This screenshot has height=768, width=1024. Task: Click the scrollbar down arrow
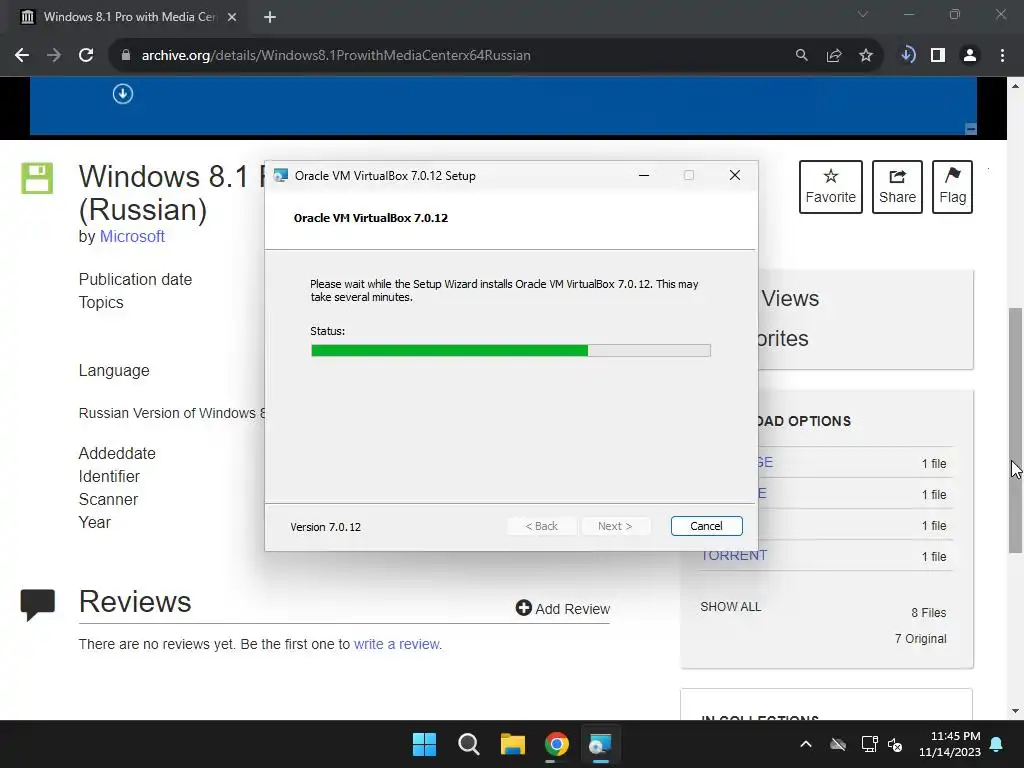[x=1016, y=711]
